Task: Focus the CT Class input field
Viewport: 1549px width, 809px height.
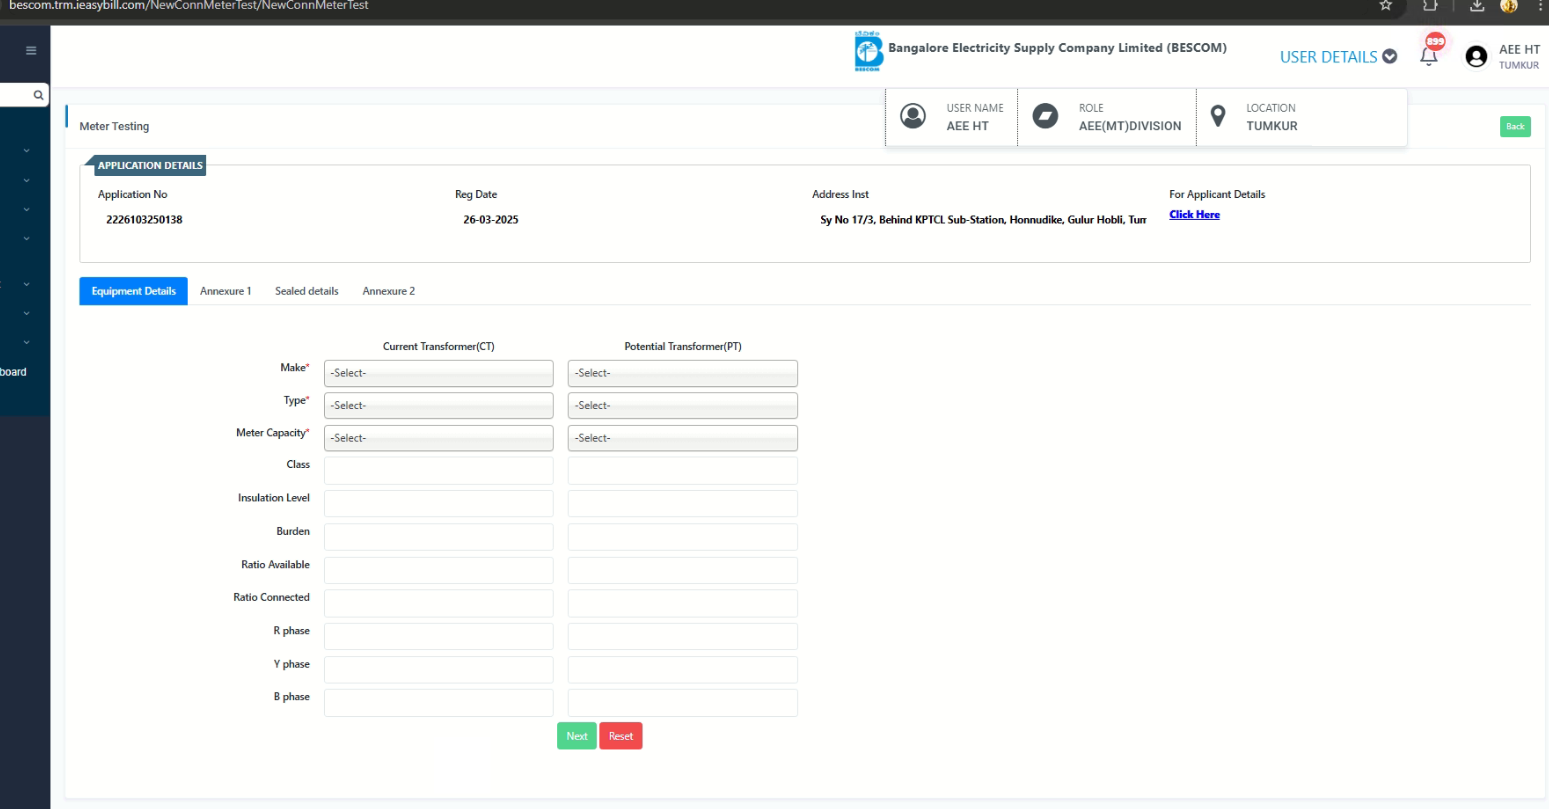Action: coord(438,471)
